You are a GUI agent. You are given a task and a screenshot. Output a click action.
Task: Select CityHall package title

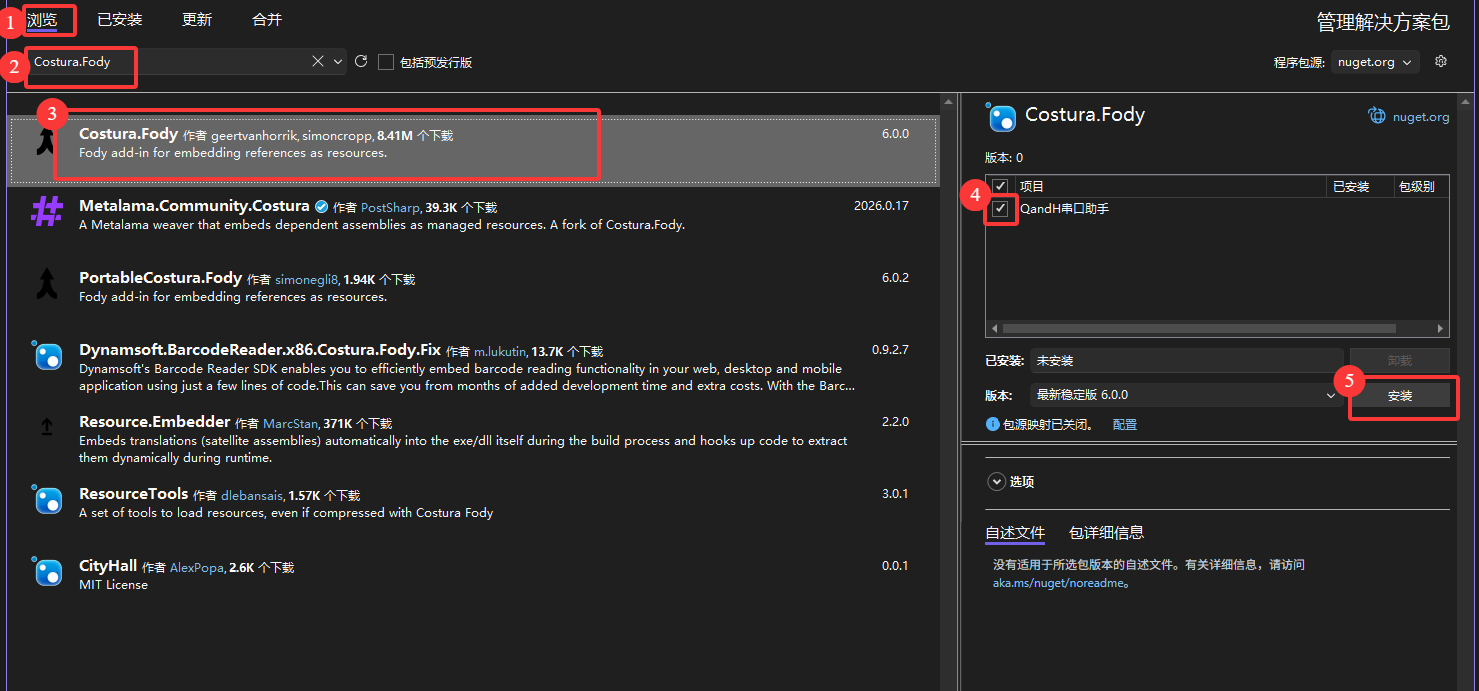click(x=108, y=566)
